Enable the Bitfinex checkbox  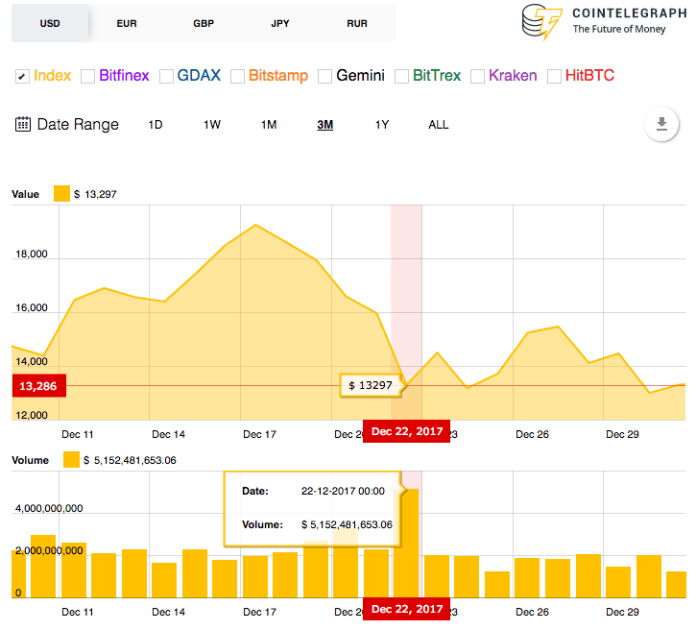[x=88, y=76]
